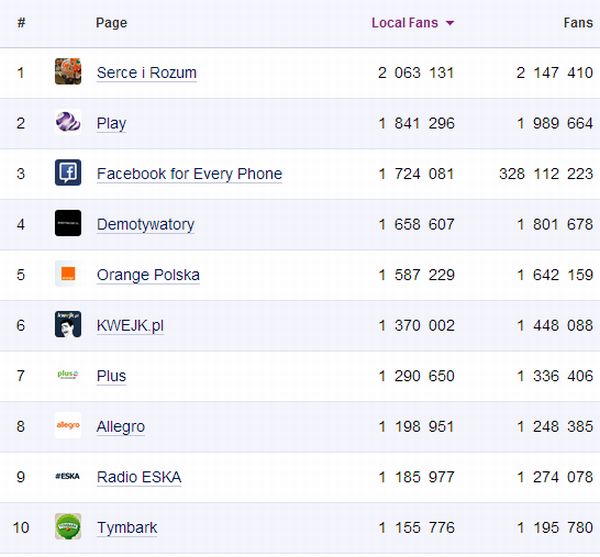
Task: Sort table by Fans column header
Action: pyautogui.click(x=578, y=23)
